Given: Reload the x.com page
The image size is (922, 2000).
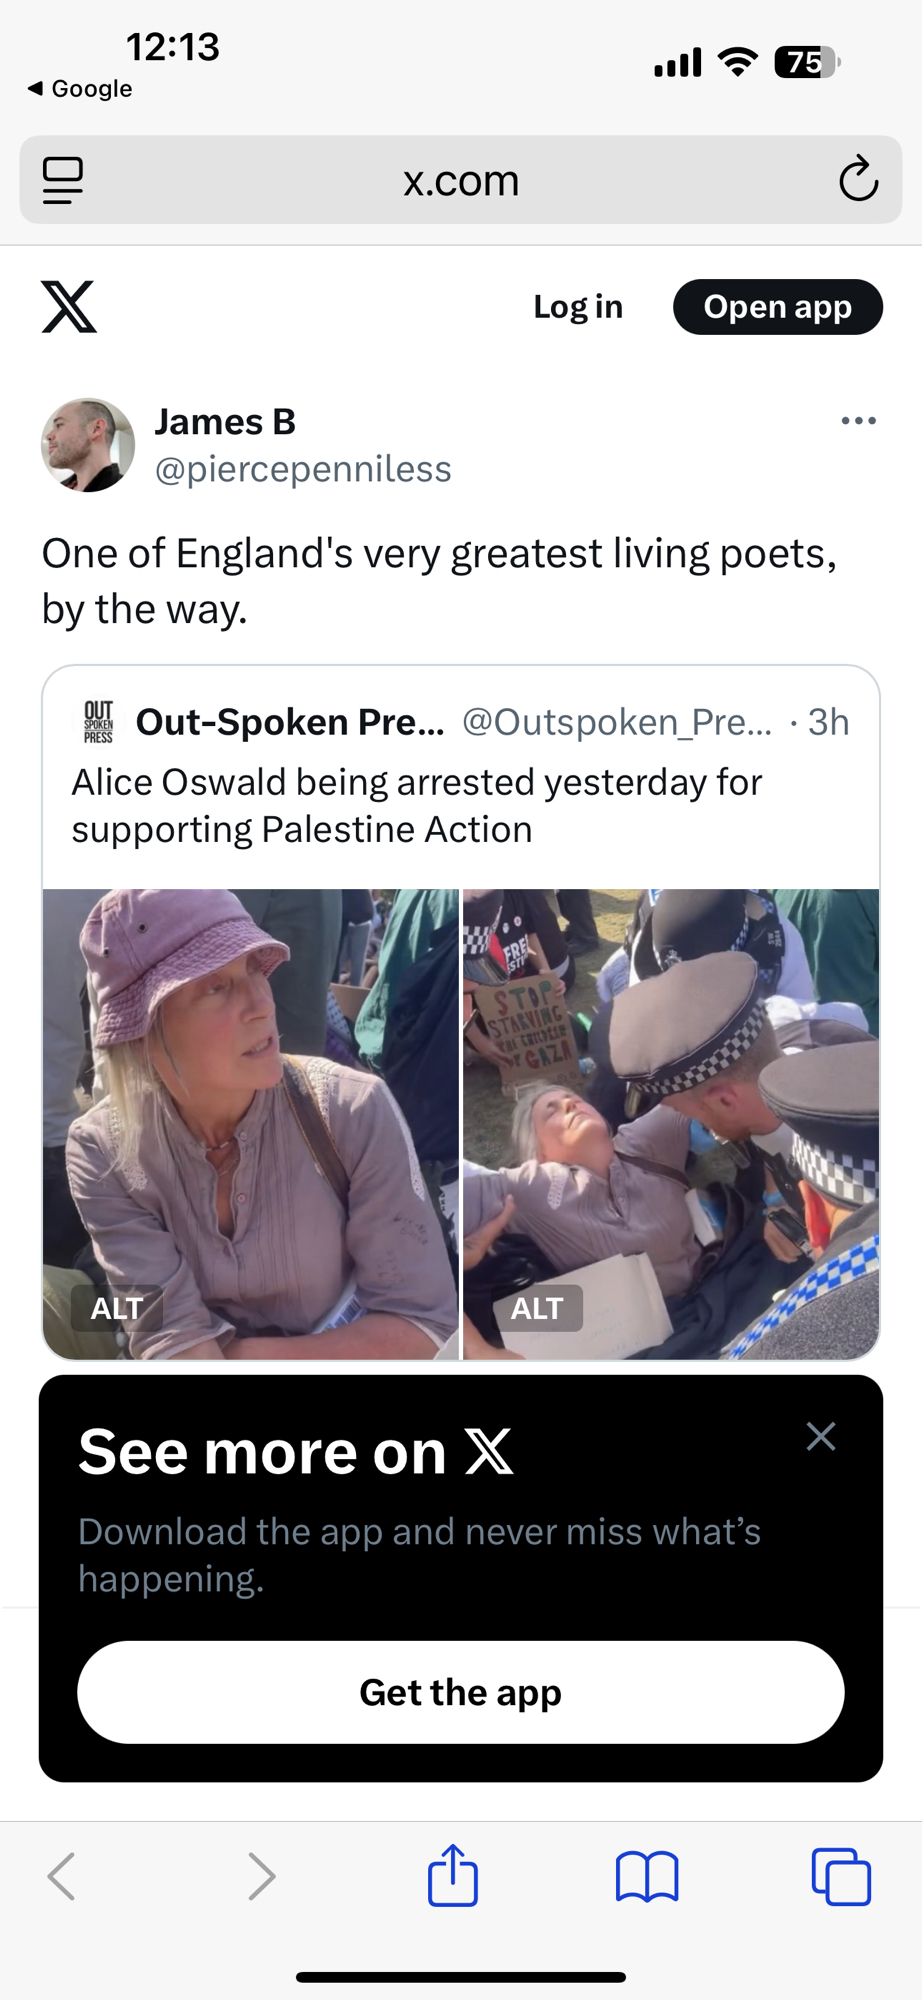Looking at the screenshot, I should tap(858, 180).
